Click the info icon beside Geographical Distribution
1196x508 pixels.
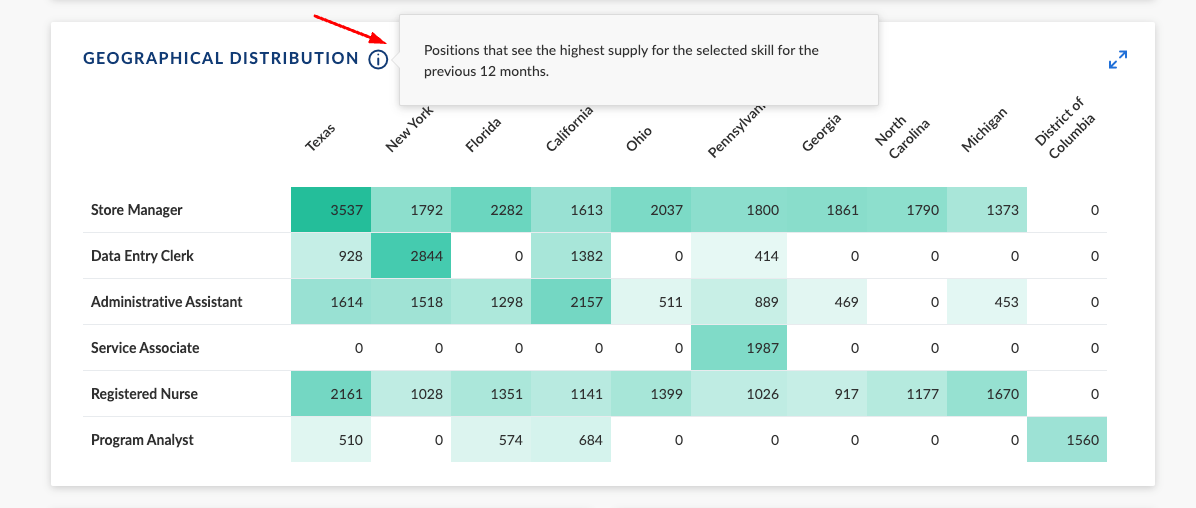coord(377,59)
